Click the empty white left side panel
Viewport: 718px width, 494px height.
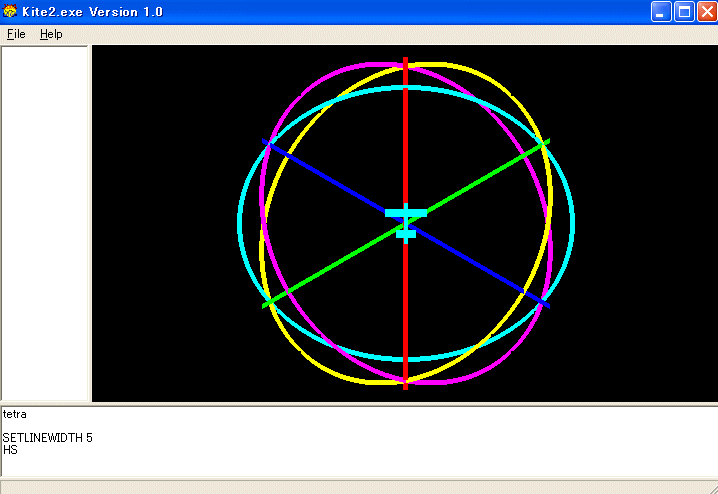click(x=44, y=223)
